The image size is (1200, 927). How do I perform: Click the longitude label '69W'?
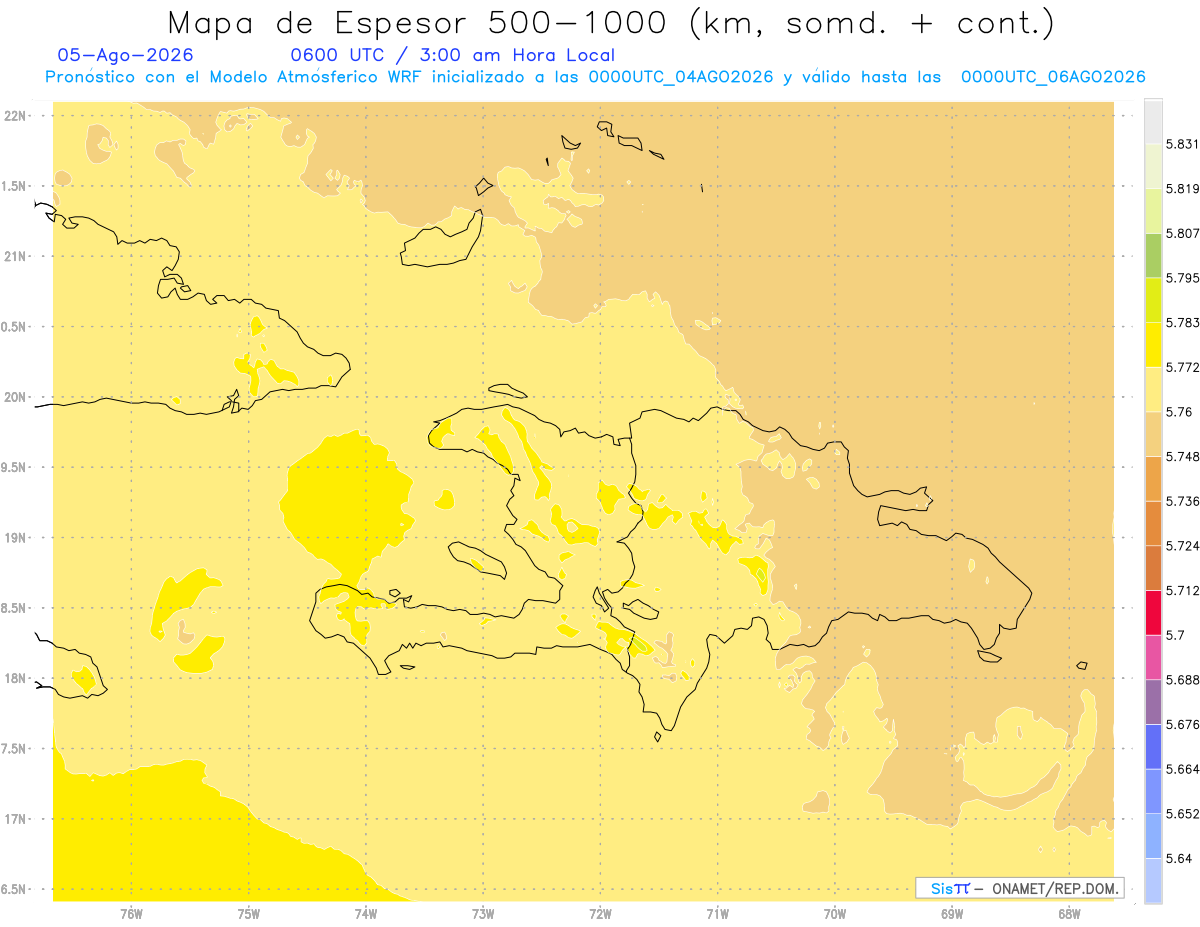pos(952,914)
